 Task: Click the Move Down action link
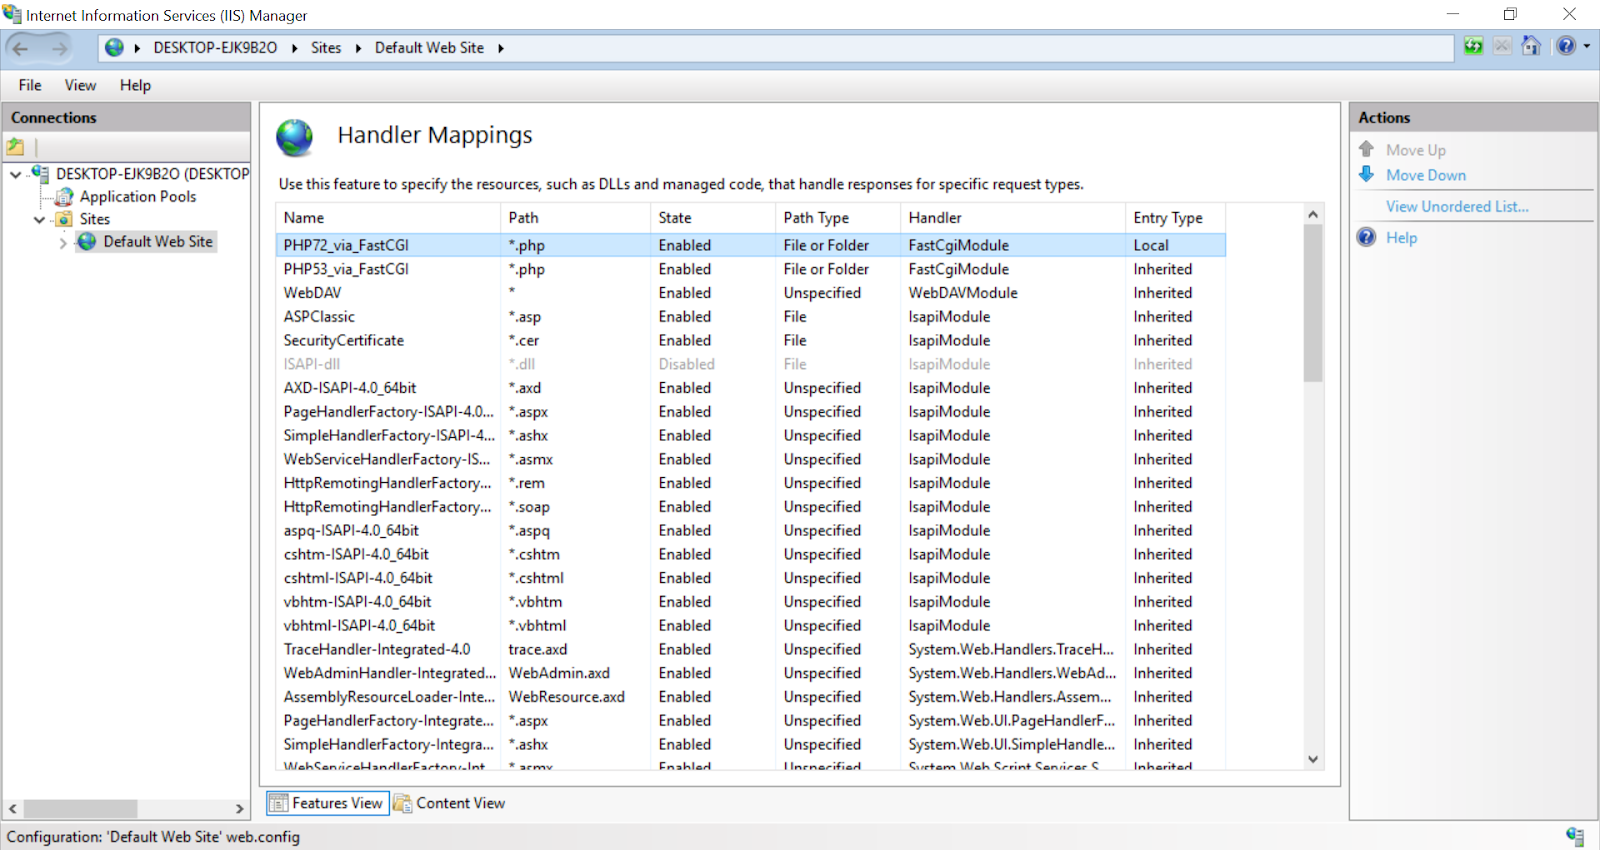(1426, 175)
